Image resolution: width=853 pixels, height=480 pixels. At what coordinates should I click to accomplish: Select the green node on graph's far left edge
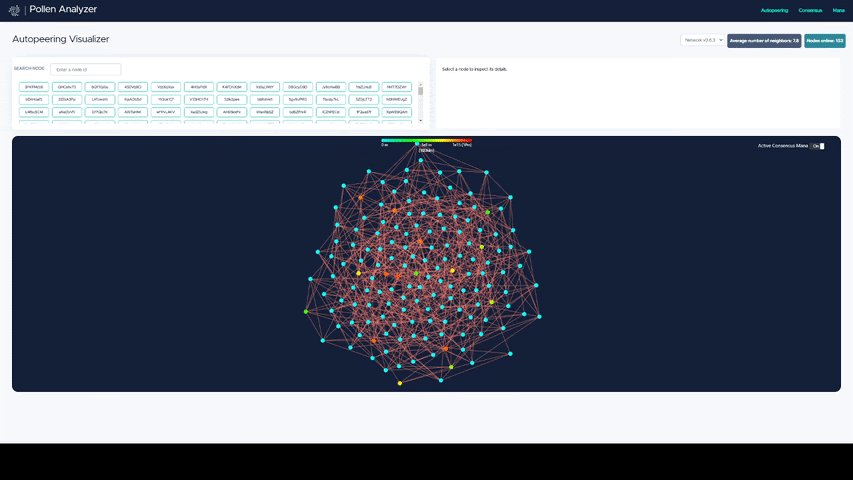click(306, 311)
